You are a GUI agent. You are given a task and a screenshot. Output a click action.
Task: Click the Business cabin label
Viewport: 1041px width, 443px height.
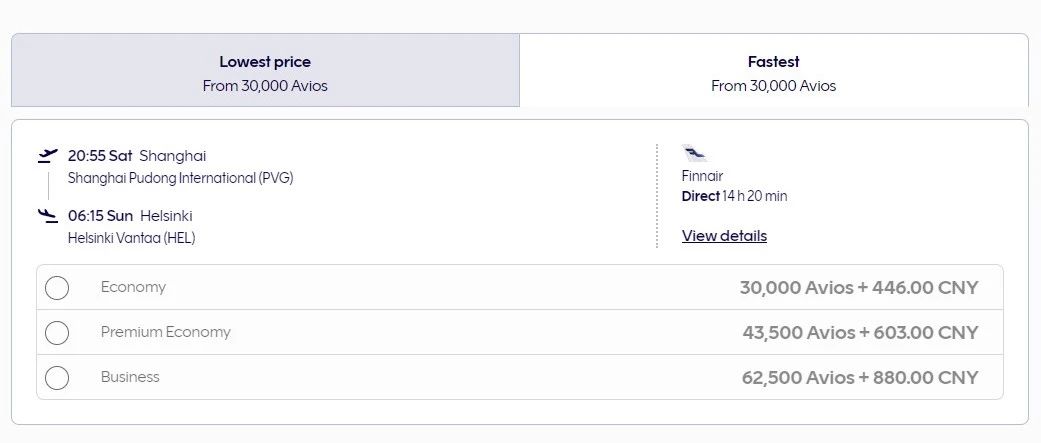click(x=130, y=377)
